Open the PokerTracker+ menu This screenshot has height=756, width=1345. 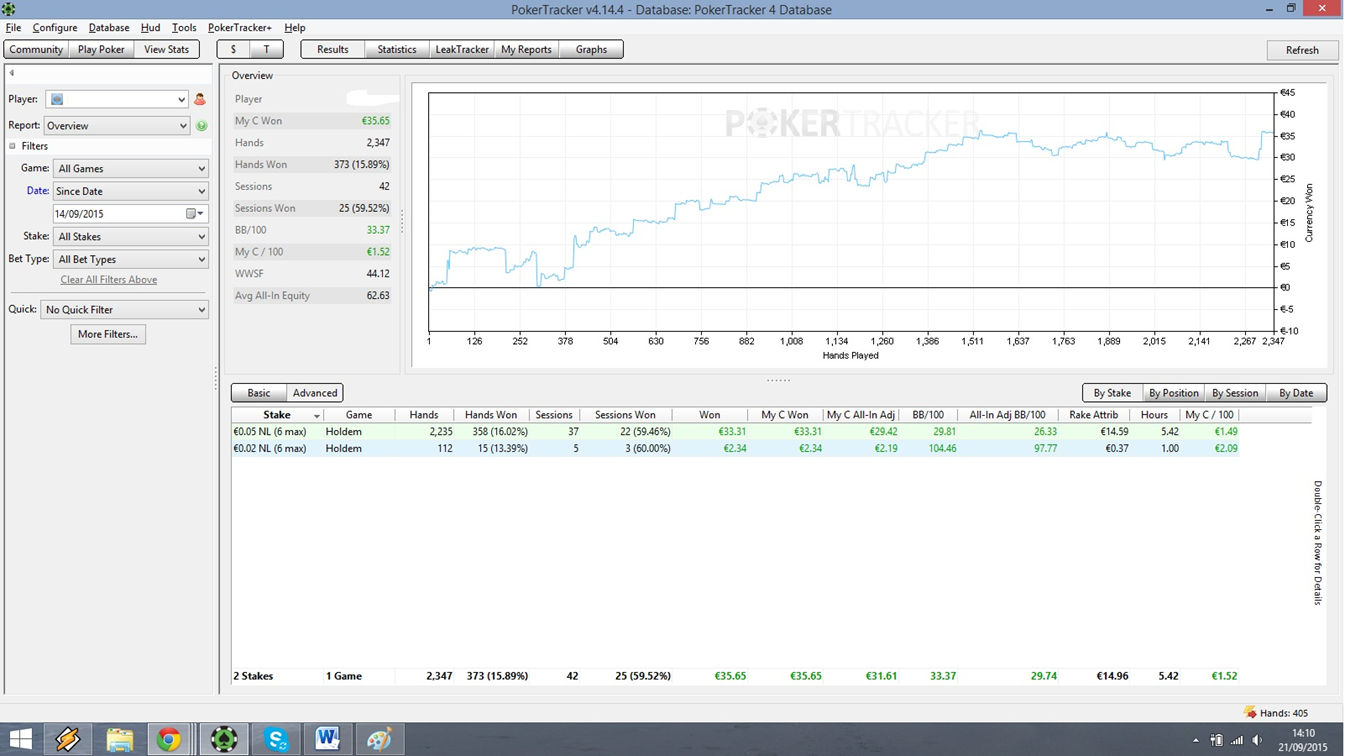pyautogui.click(x=240, y=28)
